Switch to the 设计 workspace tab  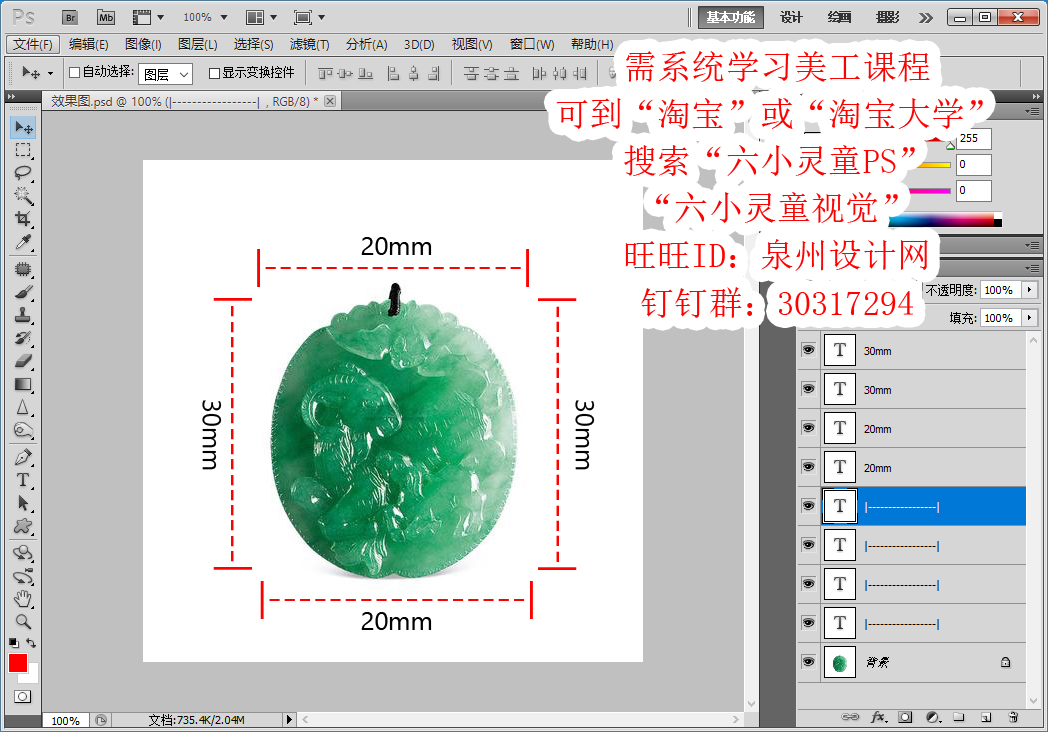[789, 17]
